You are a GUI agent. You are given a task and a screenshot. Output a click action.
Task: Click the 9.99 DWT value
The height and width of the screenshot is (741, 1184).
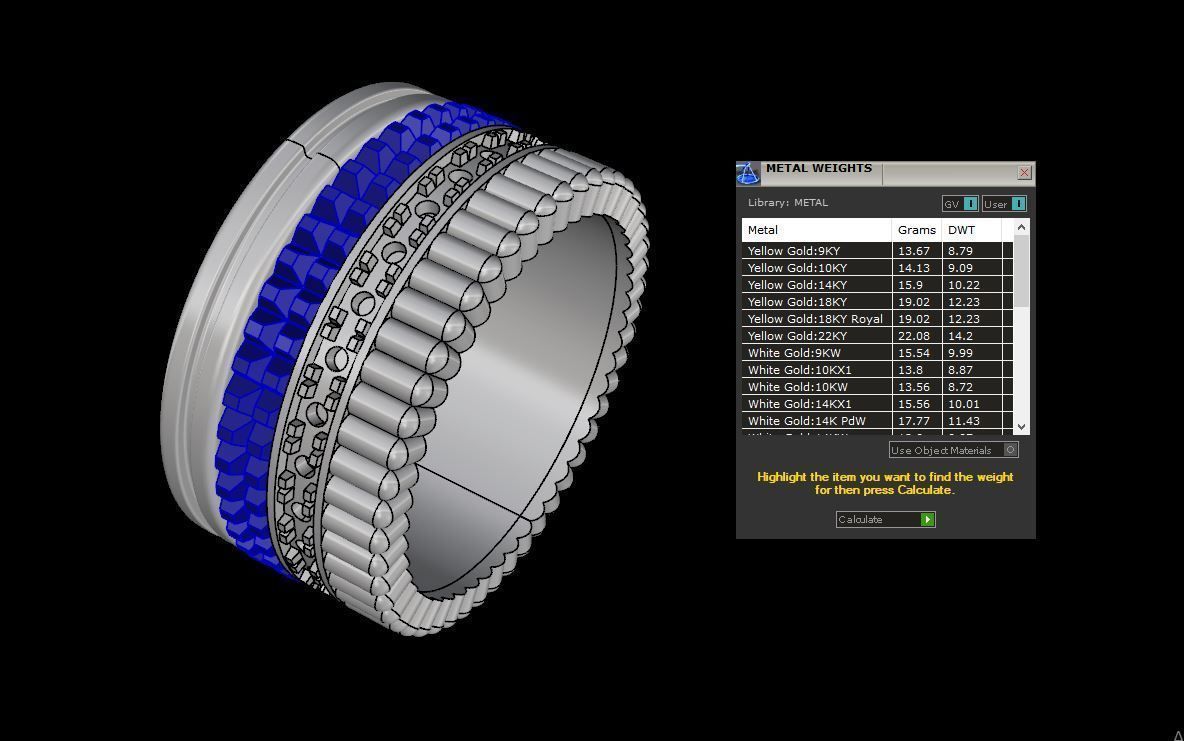click(960, 353)
